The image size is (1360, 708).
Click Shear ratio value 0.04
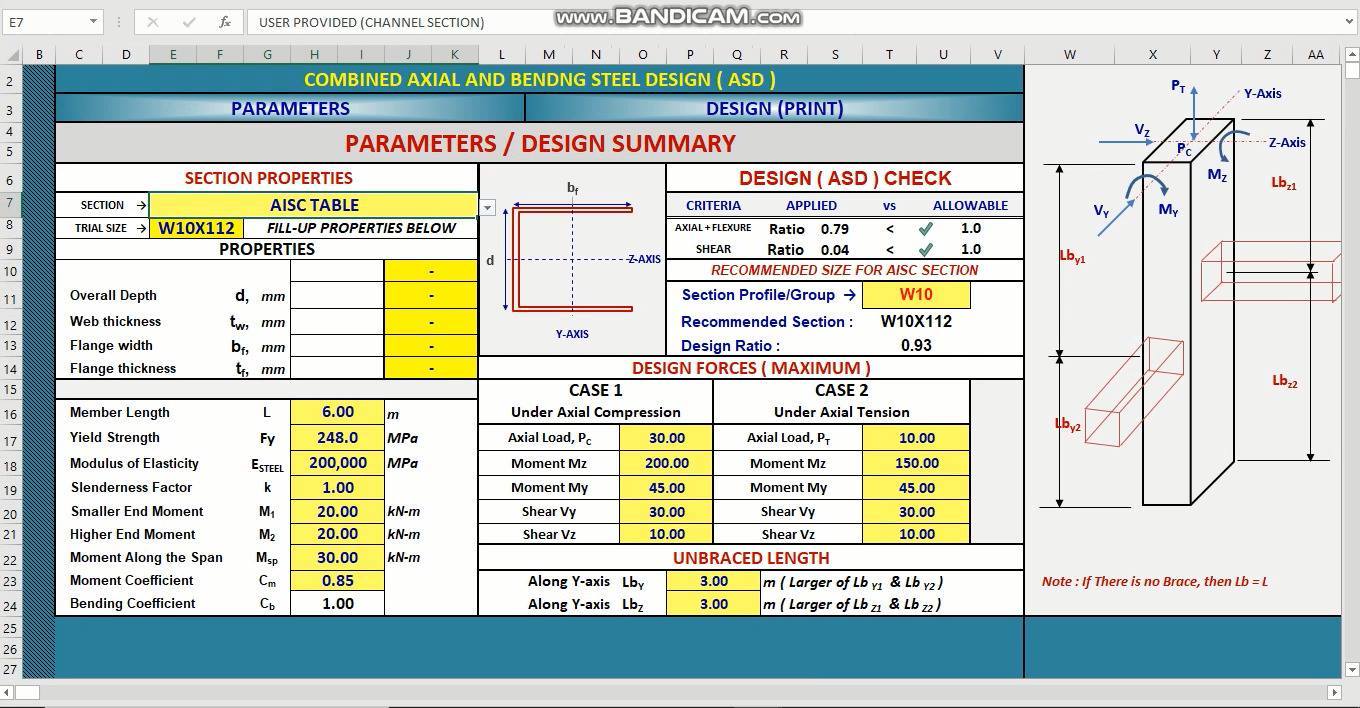835,250
